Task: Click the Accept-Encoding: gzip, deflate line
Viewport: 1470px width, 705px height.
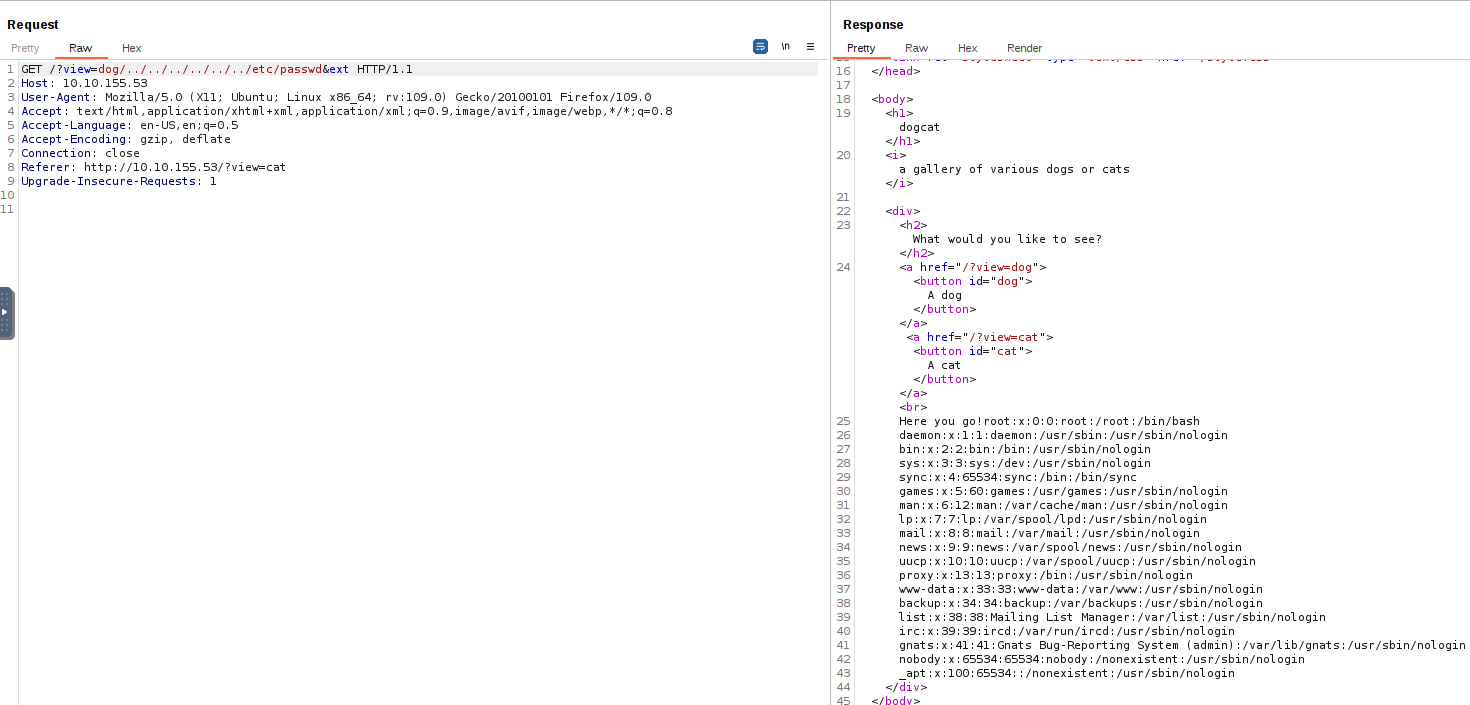Action: click(126, 139)
